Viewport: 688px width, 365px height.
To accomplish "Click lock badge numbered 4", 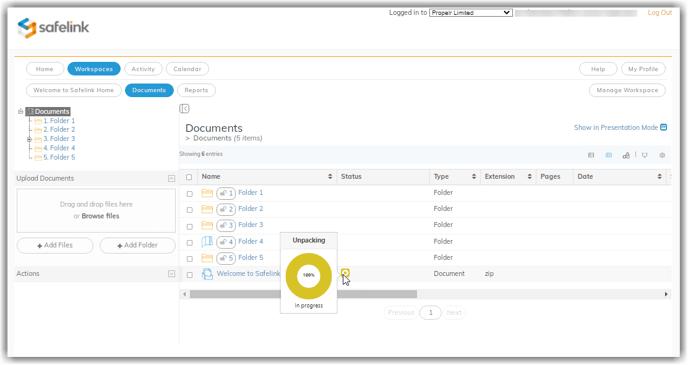I will pyautogui.click(x=226, y=242).
